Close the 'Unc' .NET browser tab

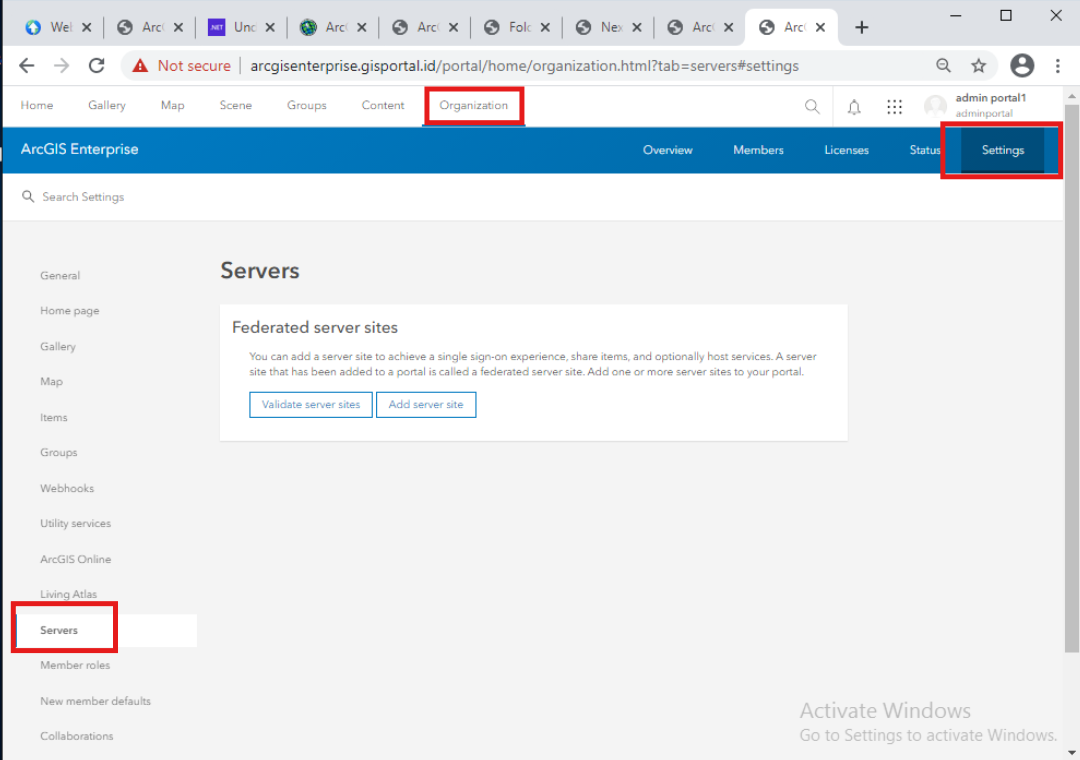pyautogui.click(x=270, y=28)
